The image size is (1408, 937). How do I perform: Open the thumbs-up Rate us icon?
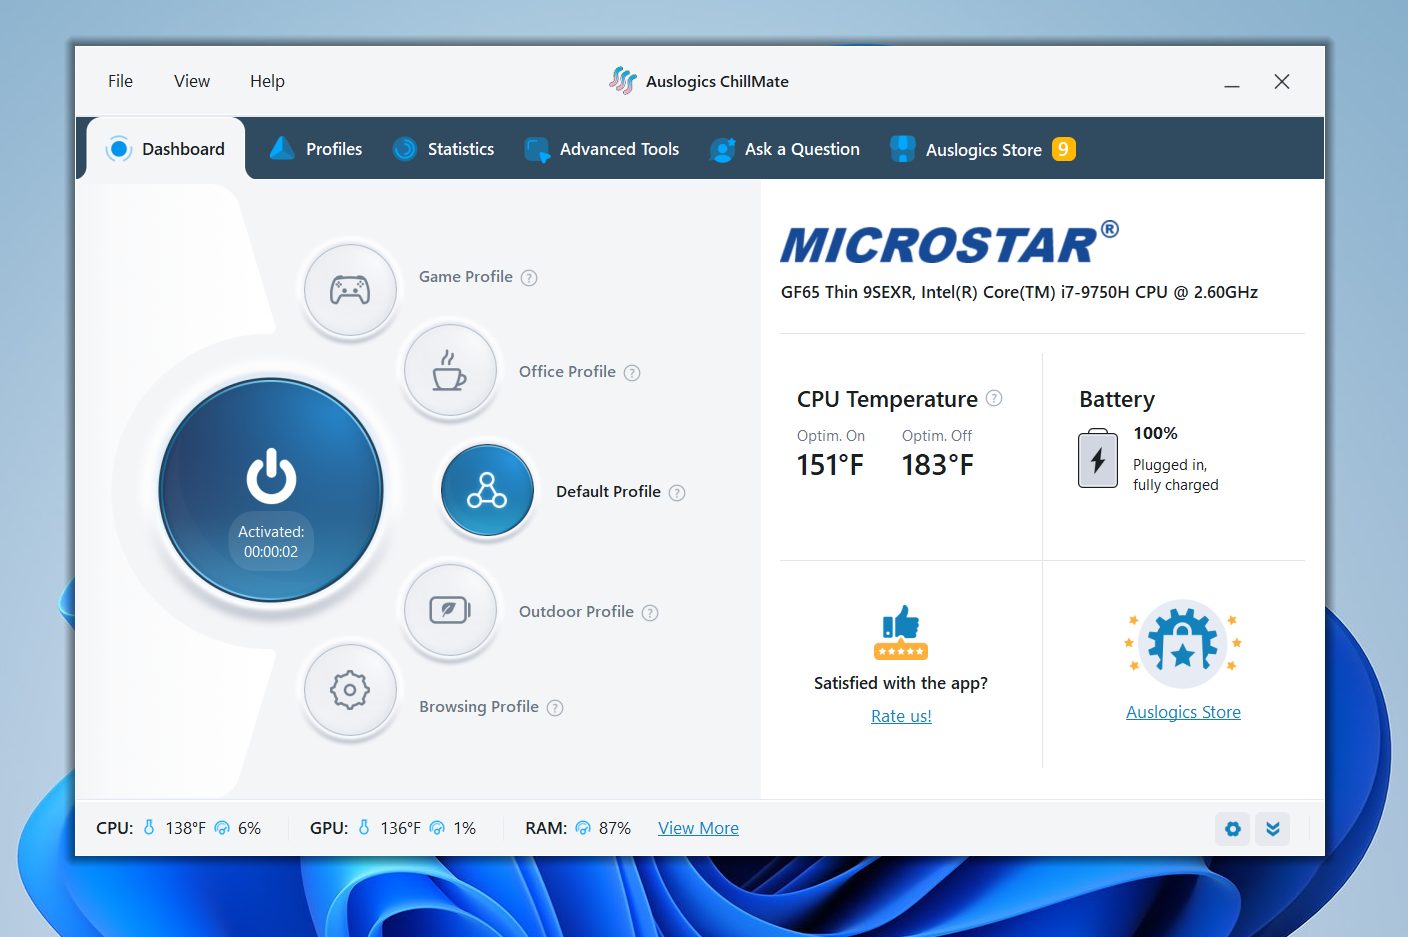900,632
